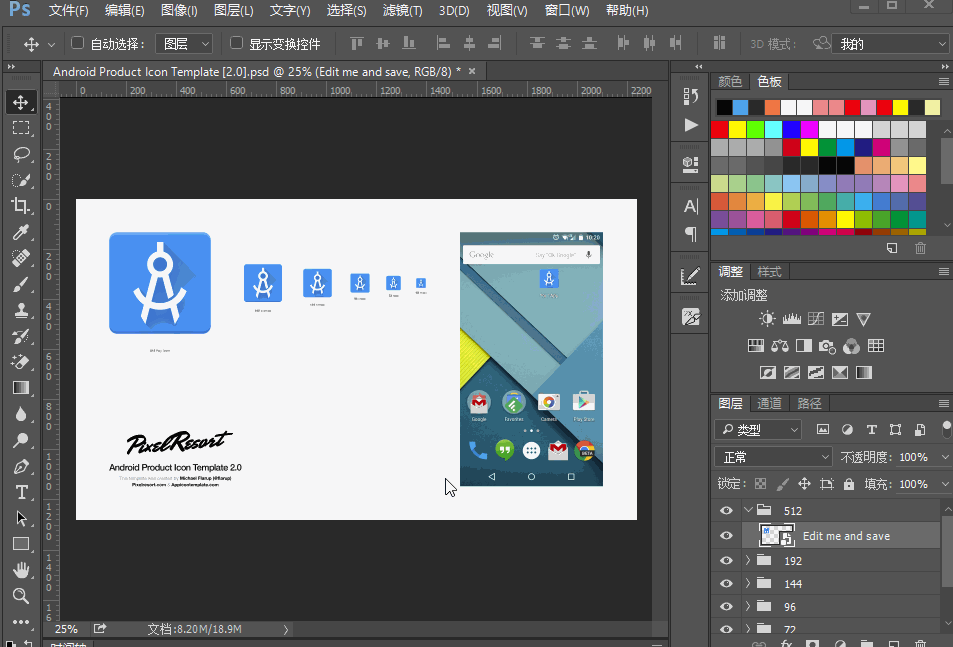Toggle lock all on the layer
Viewport: 953px width, 647px height.
[848, 484]
